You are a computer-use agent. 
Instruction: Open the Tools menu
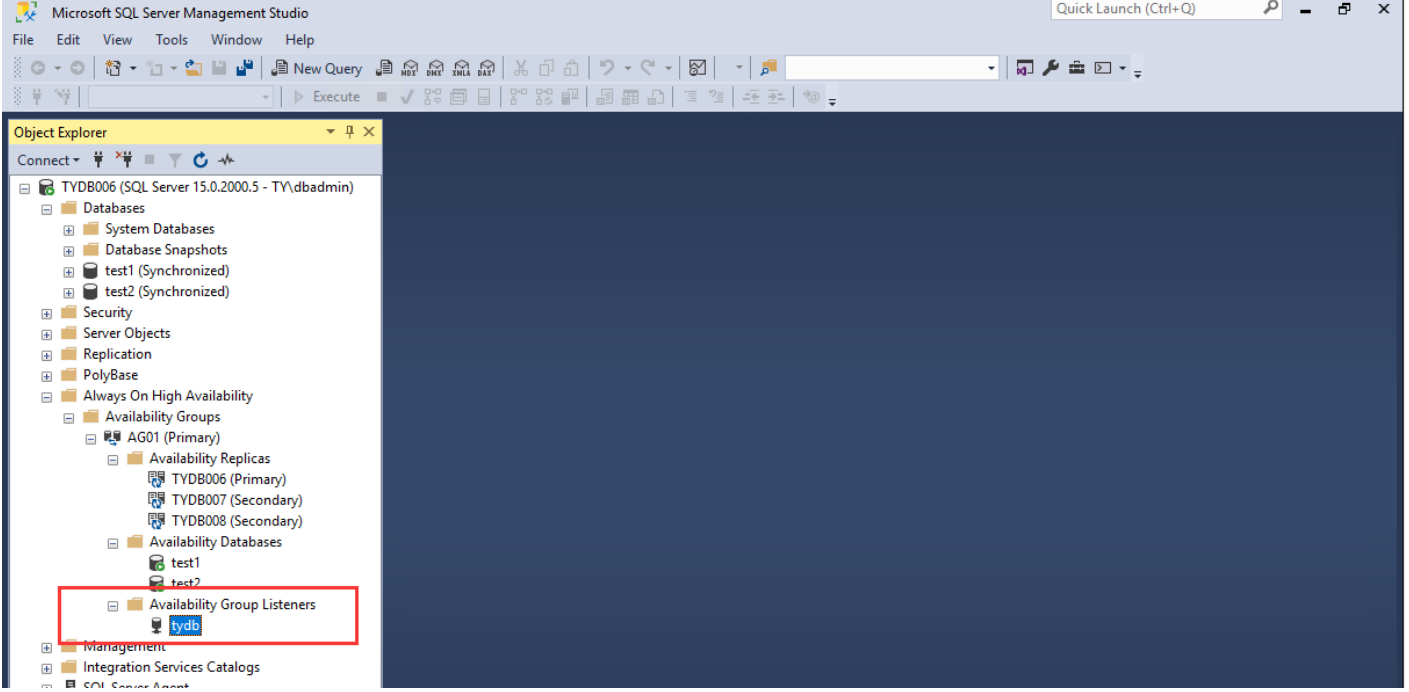tap(171, 40)
